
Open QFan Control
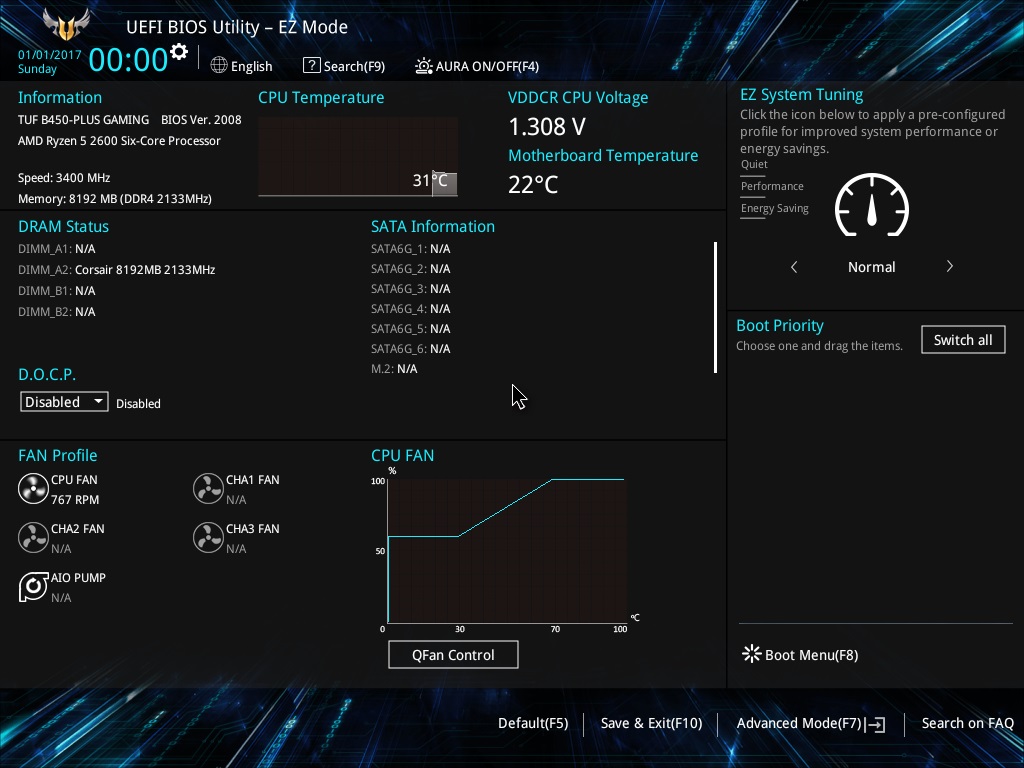(453, 654)
